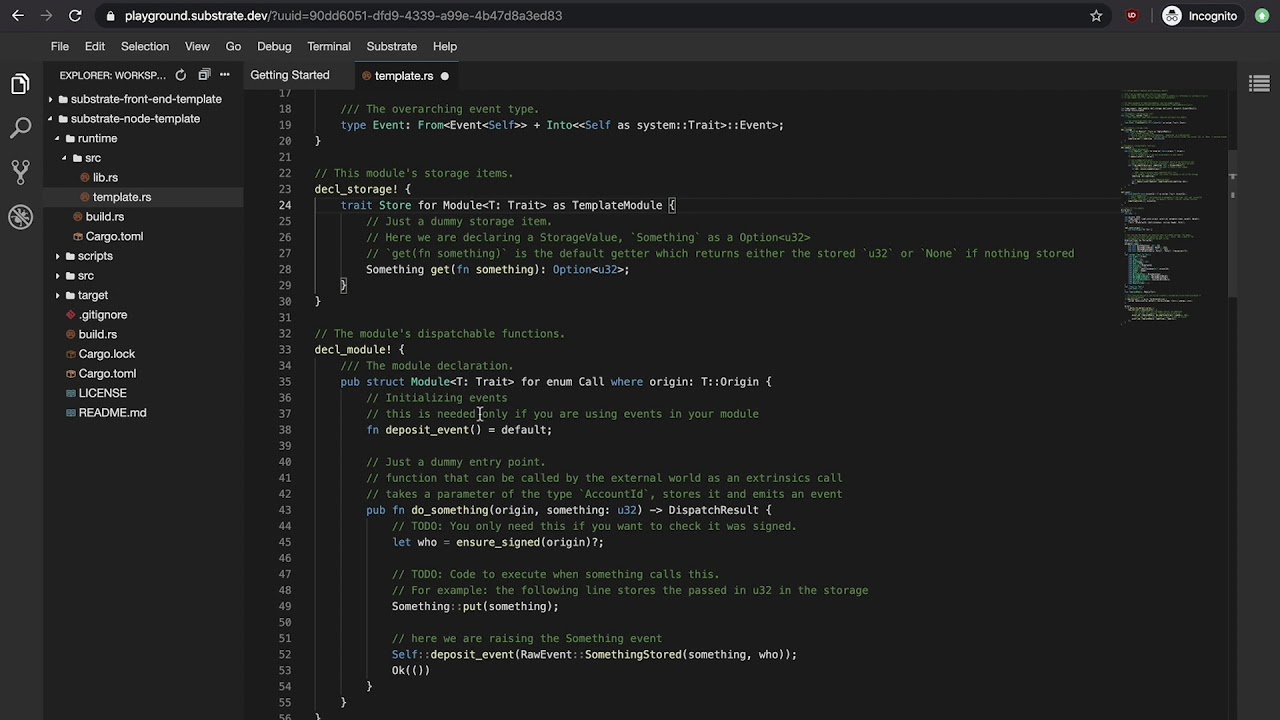Open the Substrate menu

(392, 46)
